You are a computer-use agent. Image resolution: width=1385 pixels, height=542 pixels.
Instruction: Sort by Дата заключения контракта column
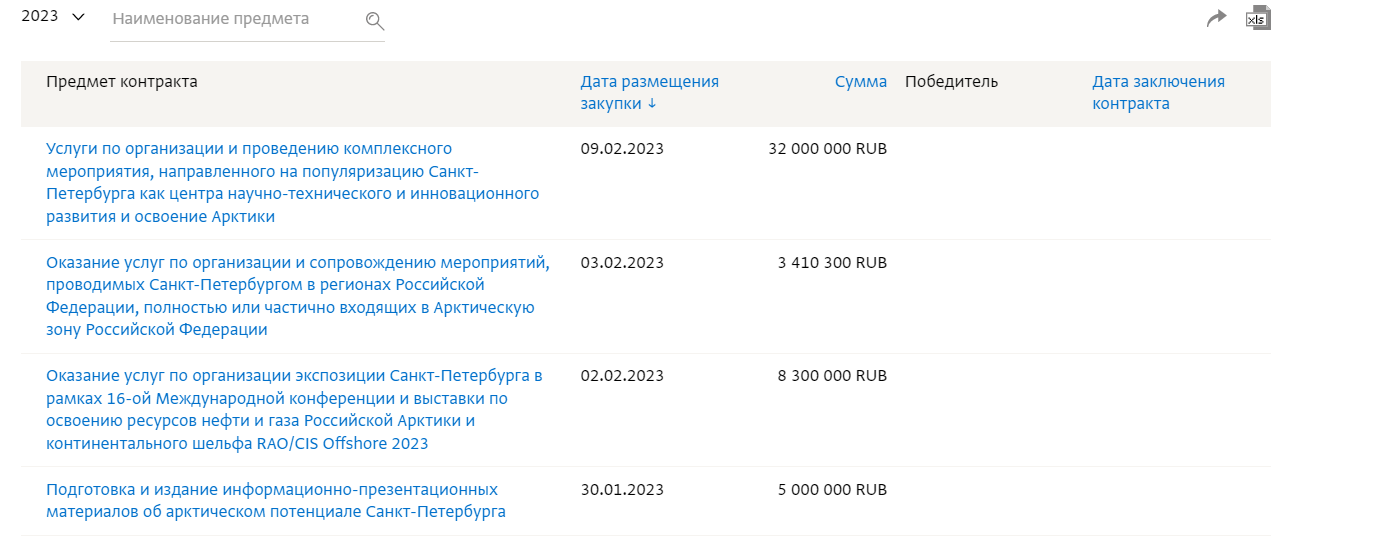(1158, 92)
